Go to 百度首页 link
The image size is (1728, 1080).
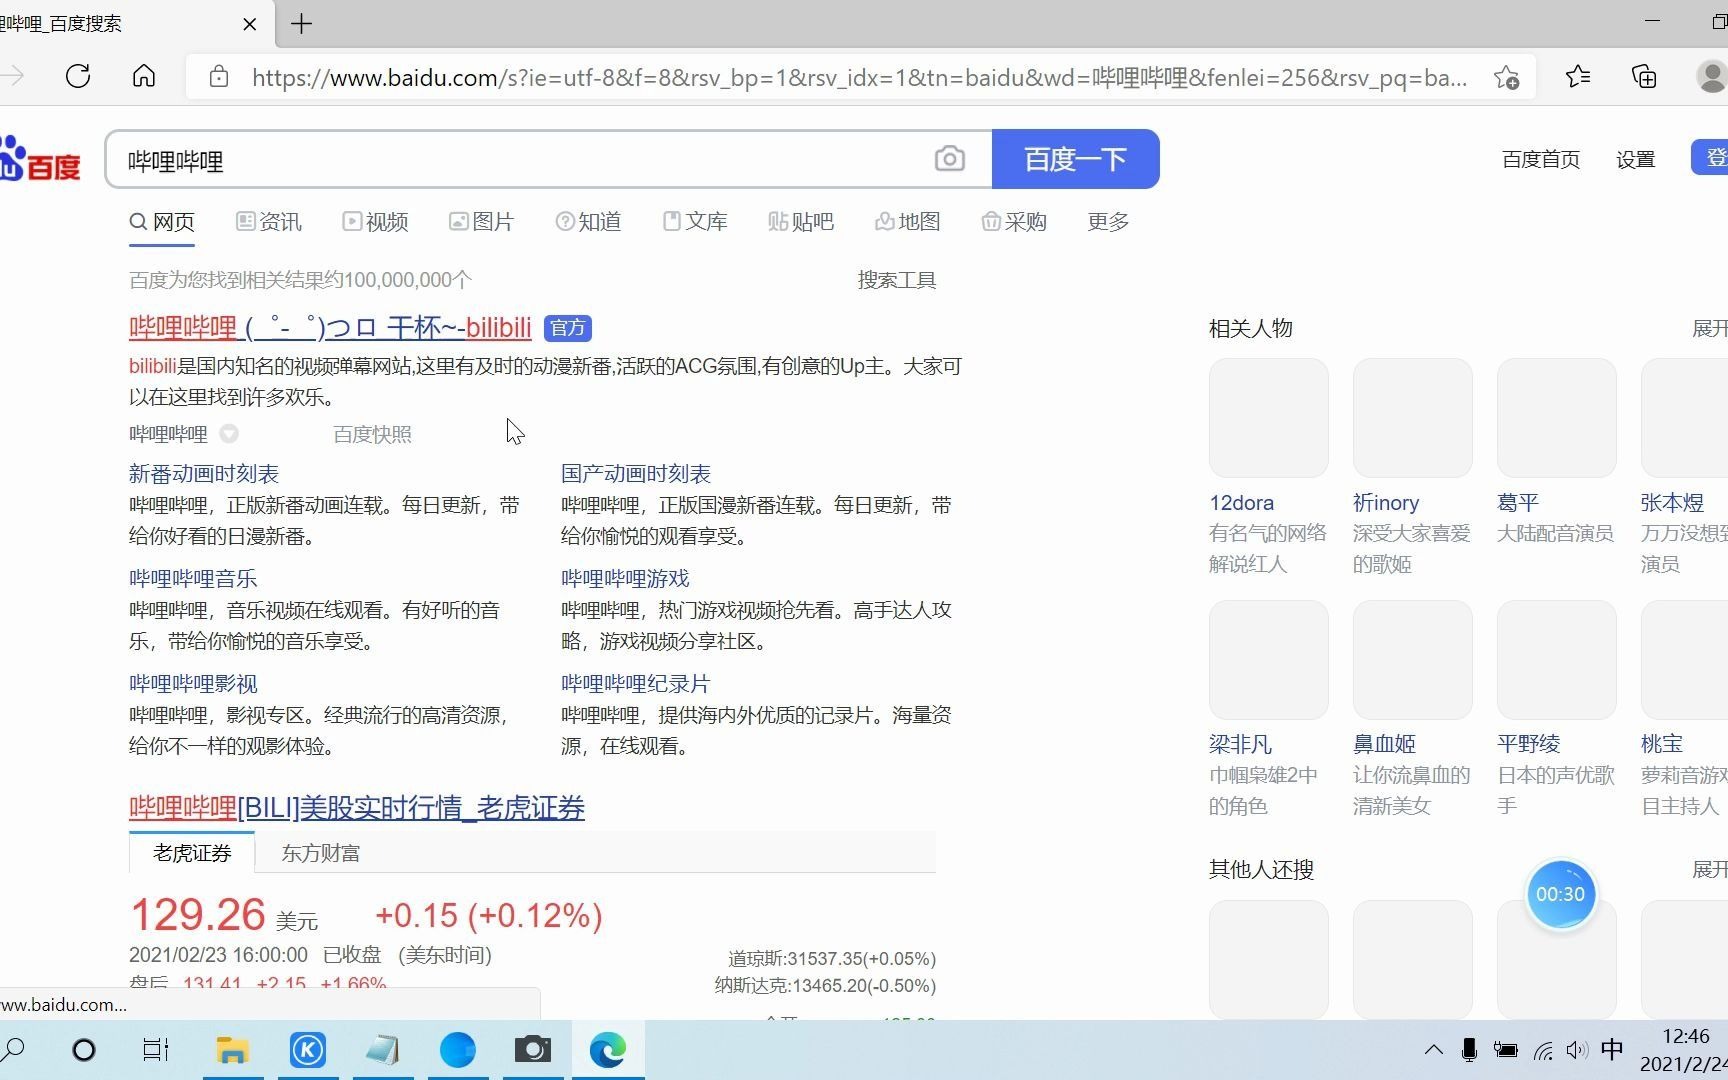pos(1541,159)
